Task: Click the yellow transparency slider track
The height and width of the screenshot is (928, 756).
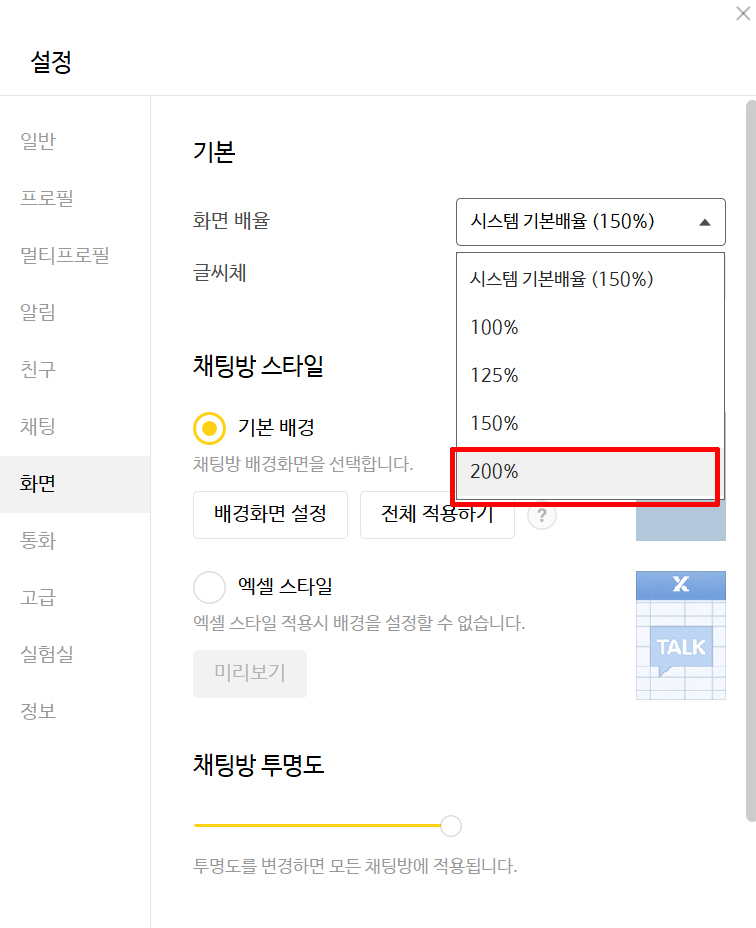Action: [317, 826]
